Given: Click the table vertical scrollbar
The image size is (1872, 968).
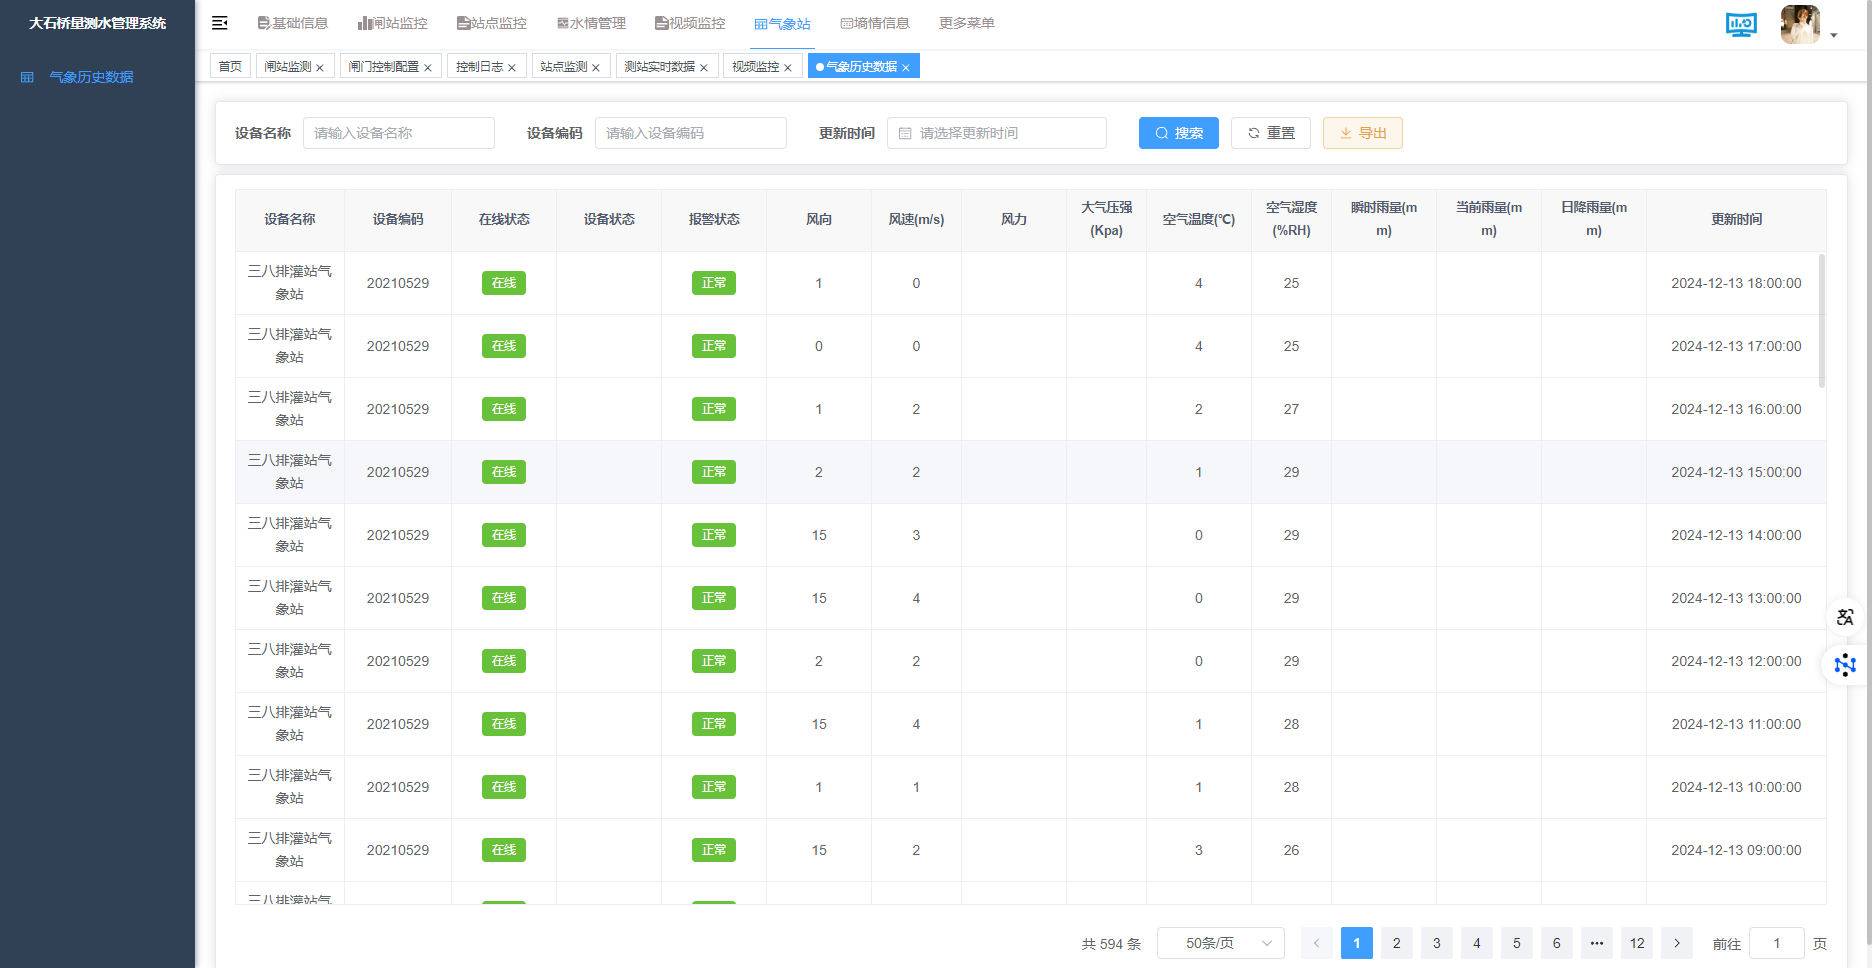Looking at the screenshot, I should click(1821, 320).
